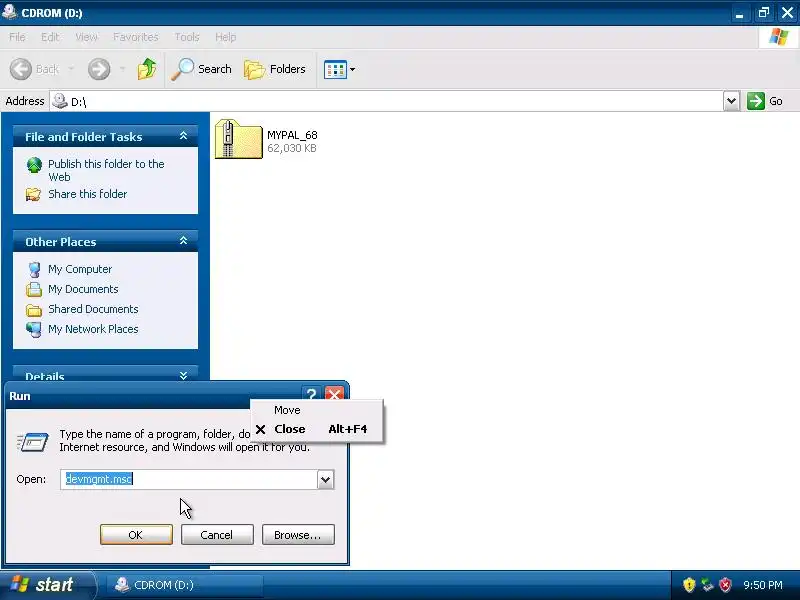The image size is (800, 600).
Task: Expand the Details panel
Action: point(184,376)
